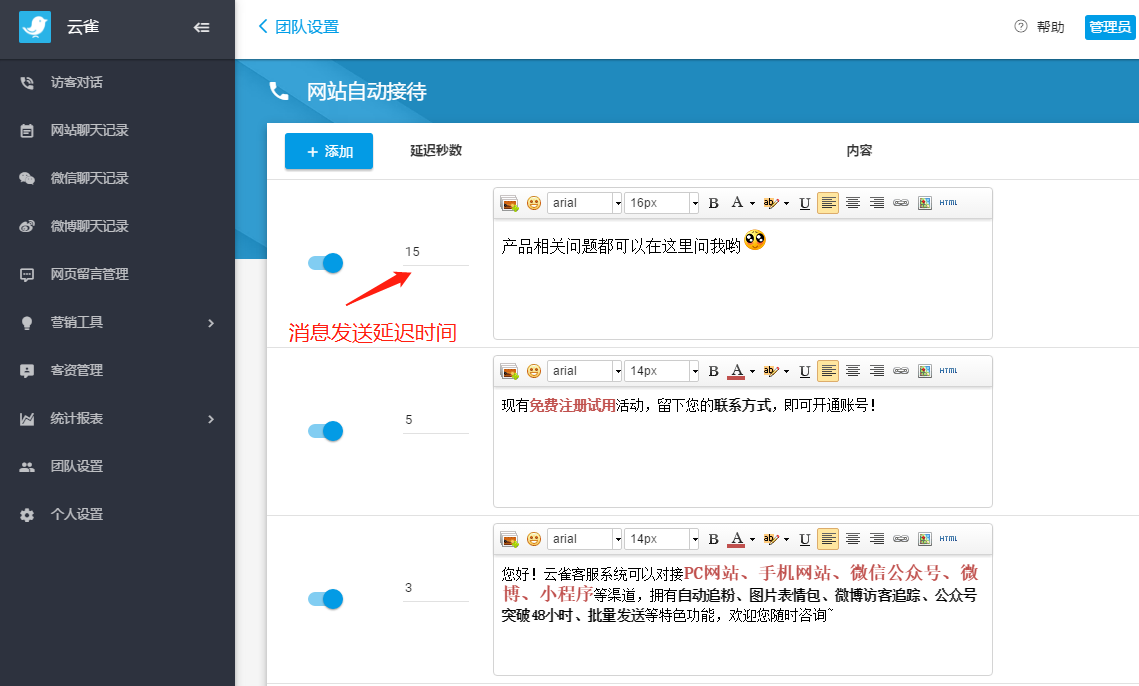This screenshot has width=1139, height=686.
Task: Open emoji picker in the first editor
Action: tap(534, 203)
